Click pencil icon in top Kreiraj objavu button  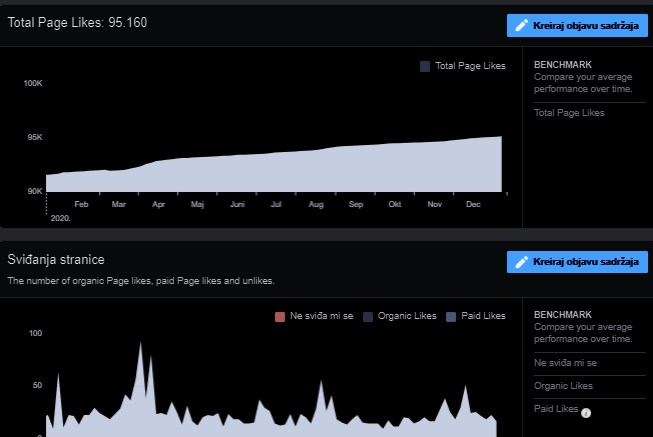[x=521, y=26]
